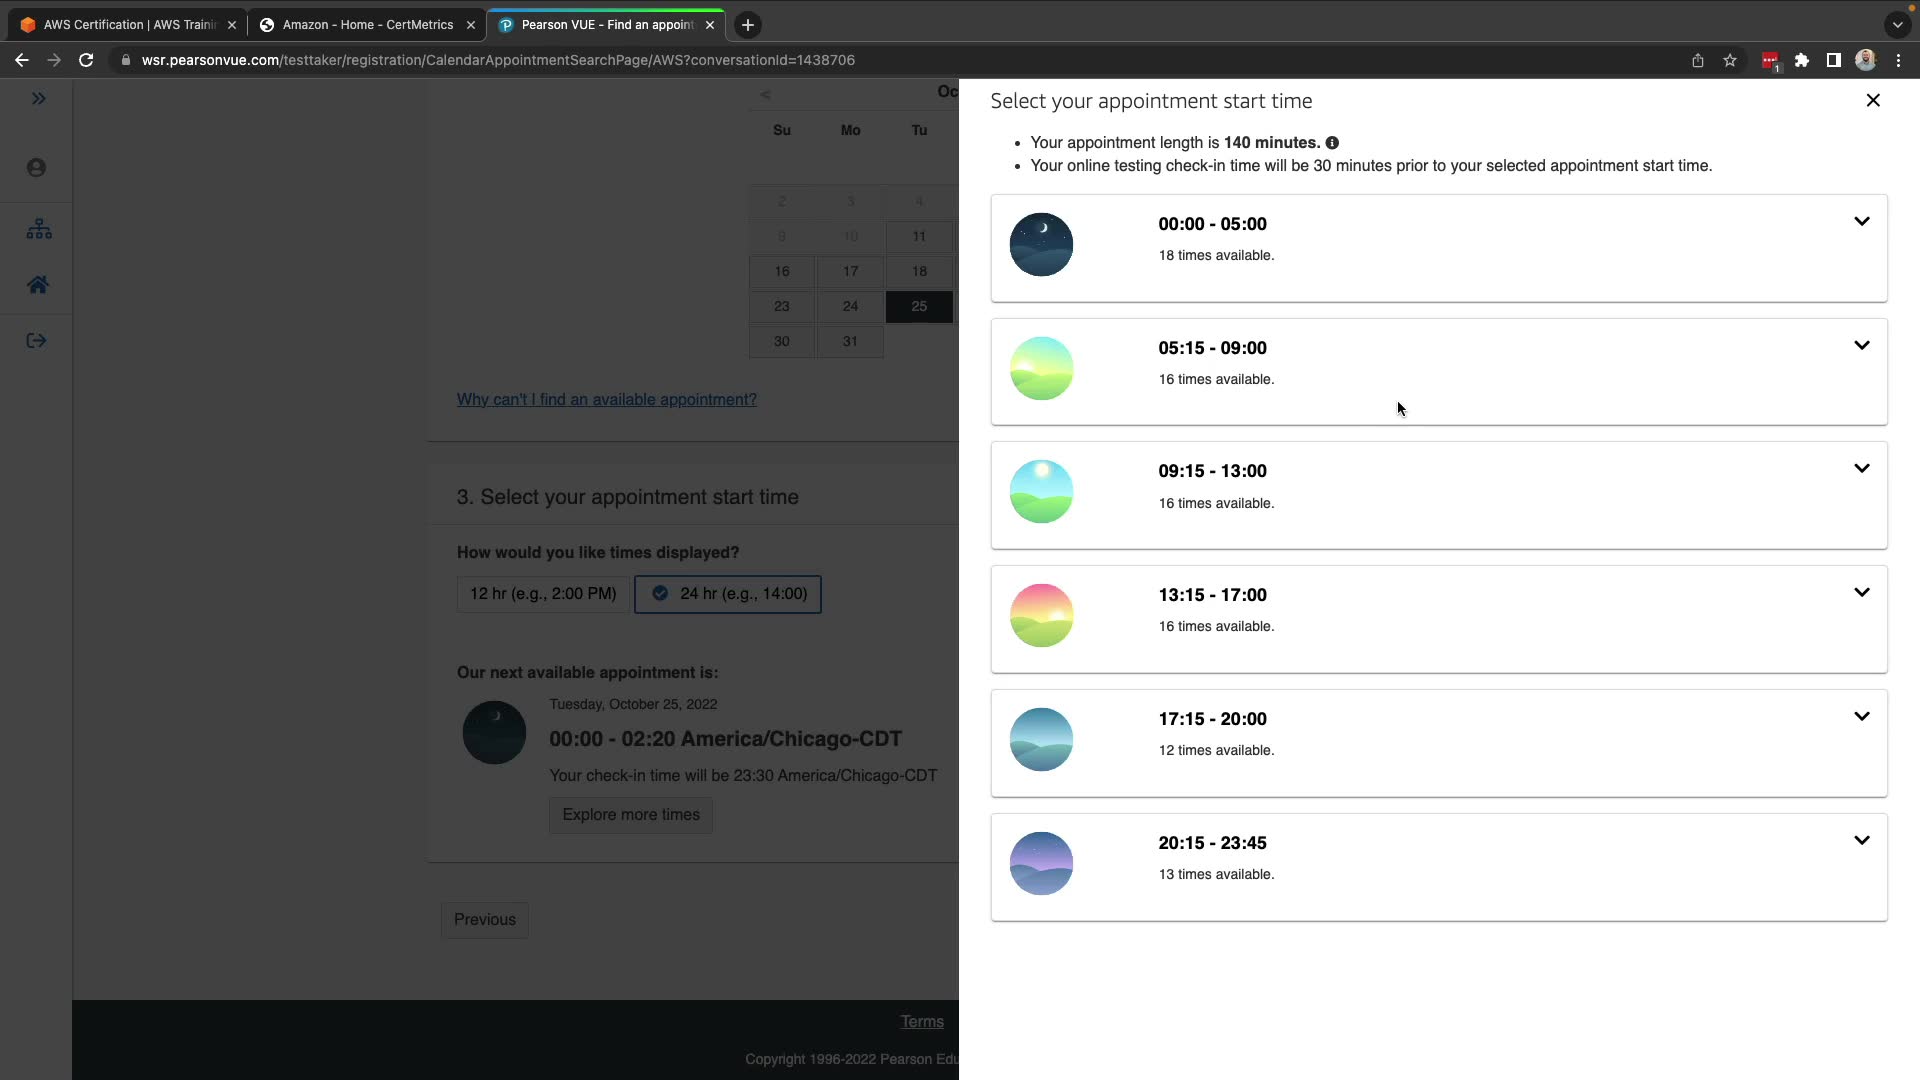Bookmark the page with the star icon

tap(1729, 61)
